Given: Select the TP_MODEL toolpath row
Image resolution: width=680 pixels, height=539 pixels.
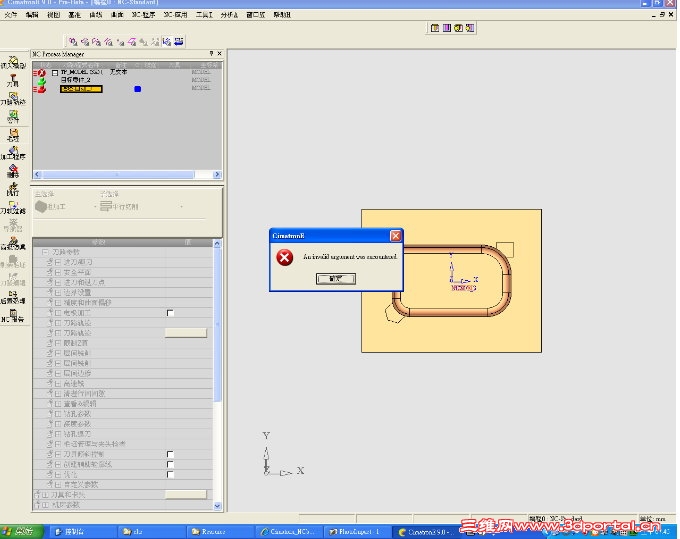Looking at the screenshot, I should [82, 72].
